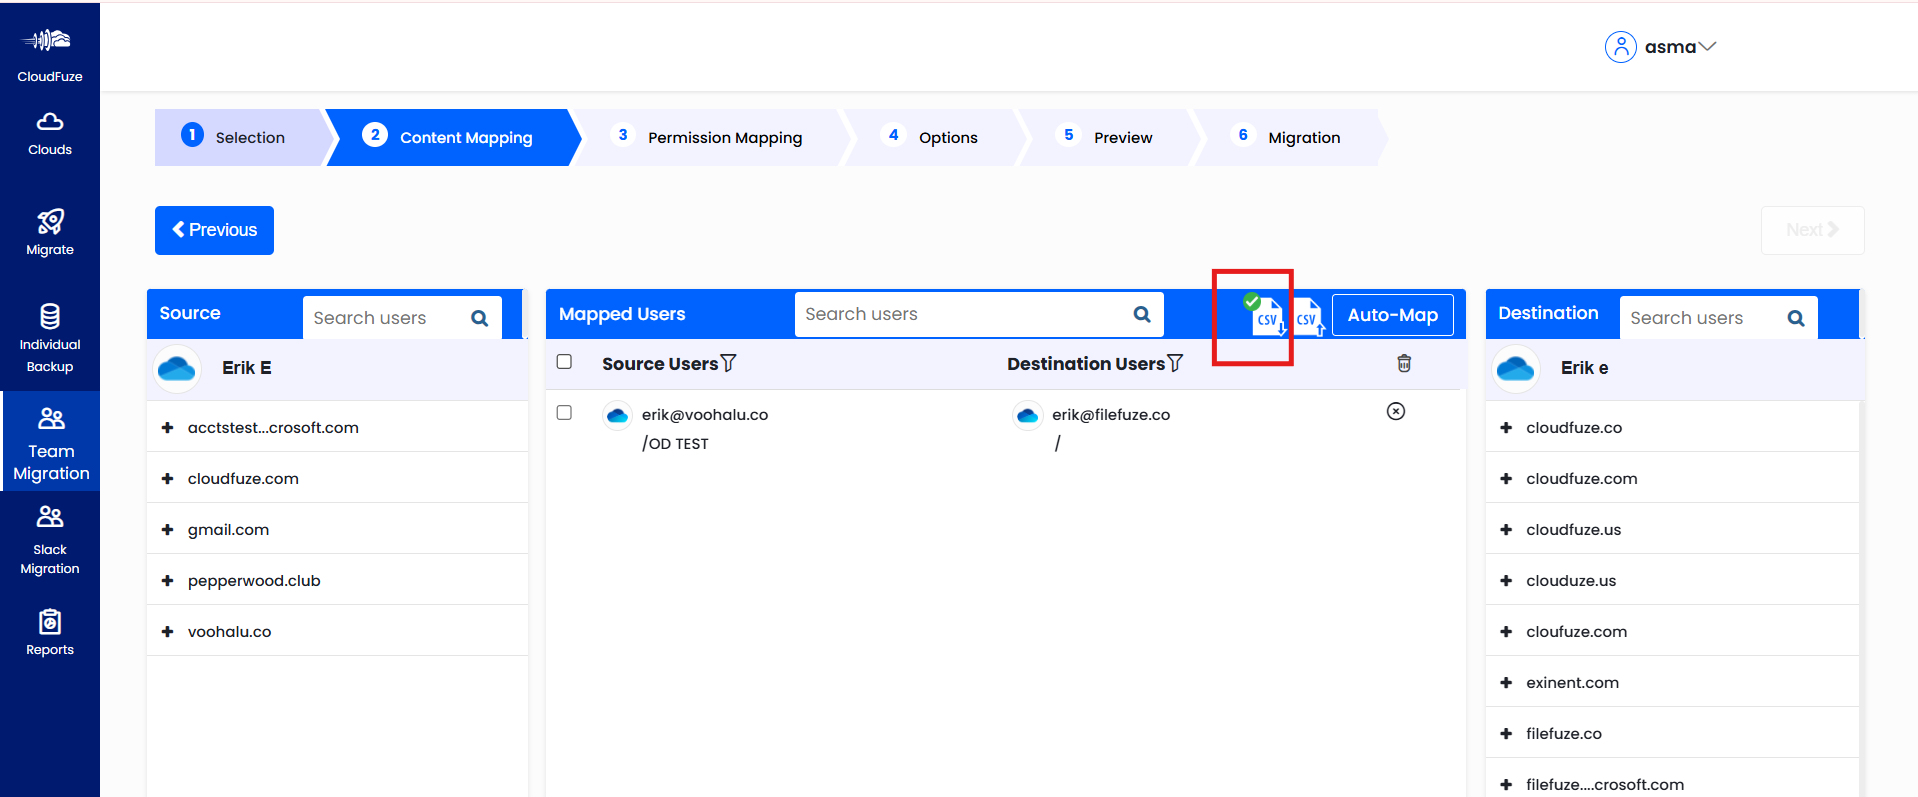Remove the erik@filefuze.co mapping with the X icon
Viewport: 1918px width, 797px height.
point(1396,411)
